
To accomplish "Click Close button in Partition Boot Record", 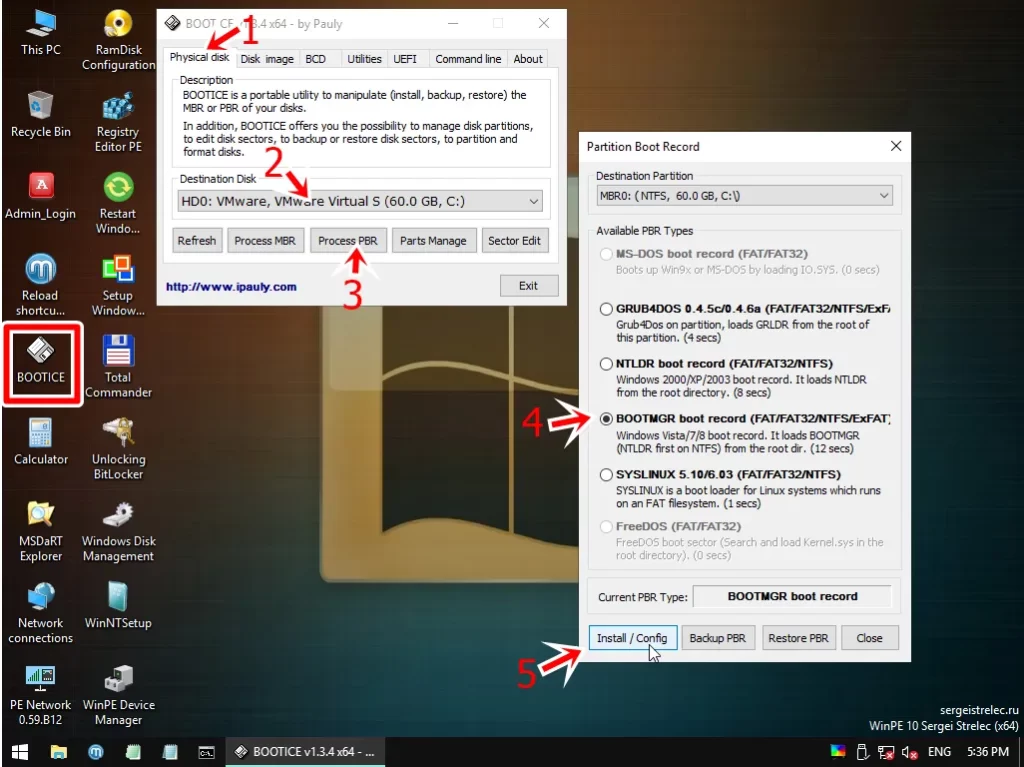I will (x=869, y=638).
